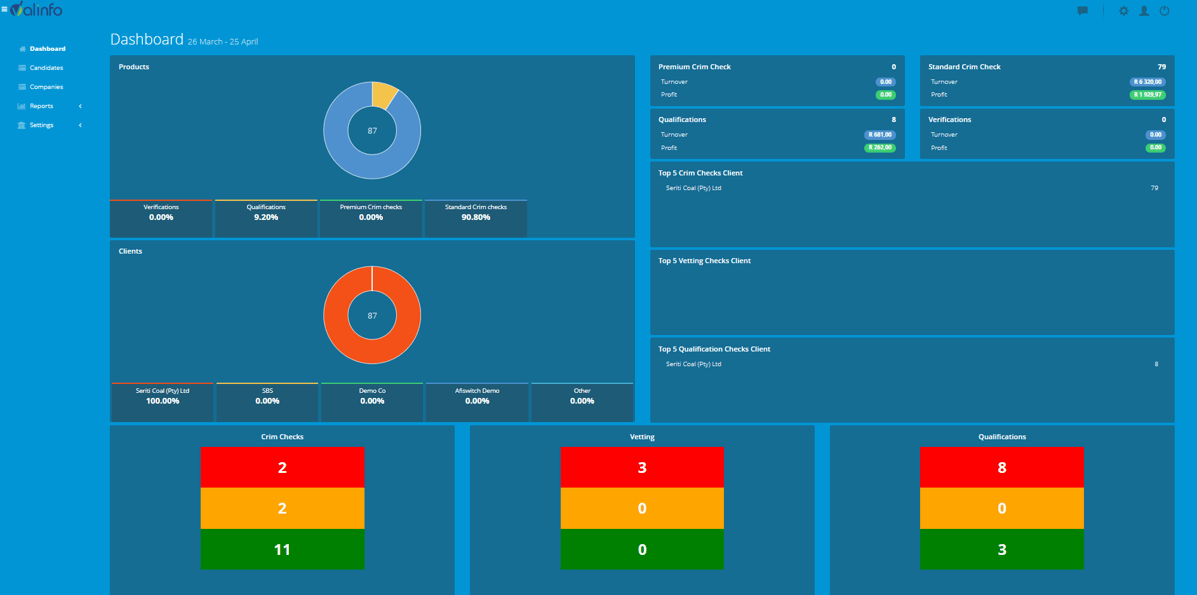Click the Settings sidebar label
The height and width of the screenshot is (595, 1197).
click(x=42, y=125)
